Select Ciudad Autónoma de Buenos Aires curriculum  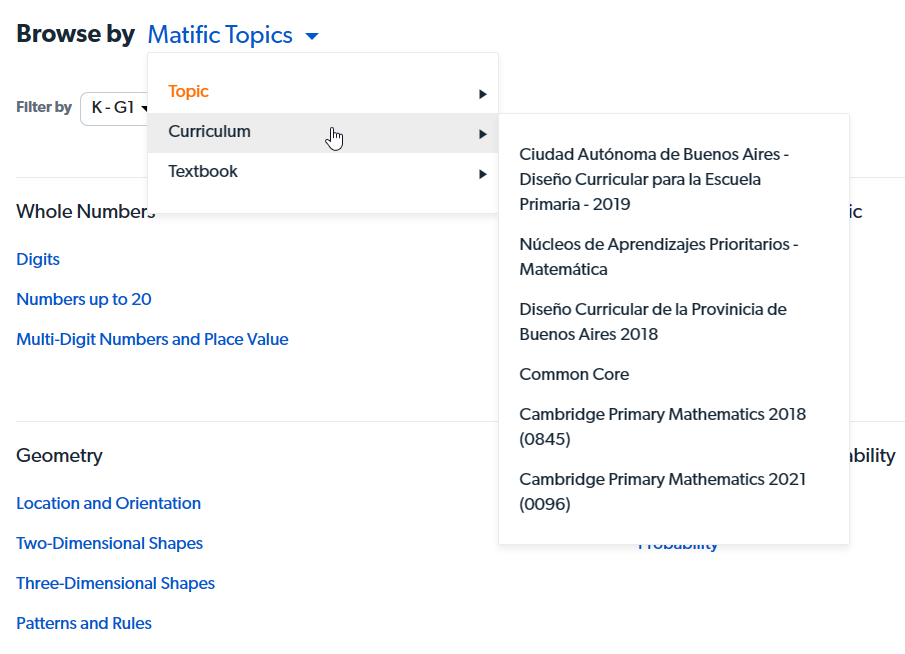pyautogui.click(x=654, y=179)
